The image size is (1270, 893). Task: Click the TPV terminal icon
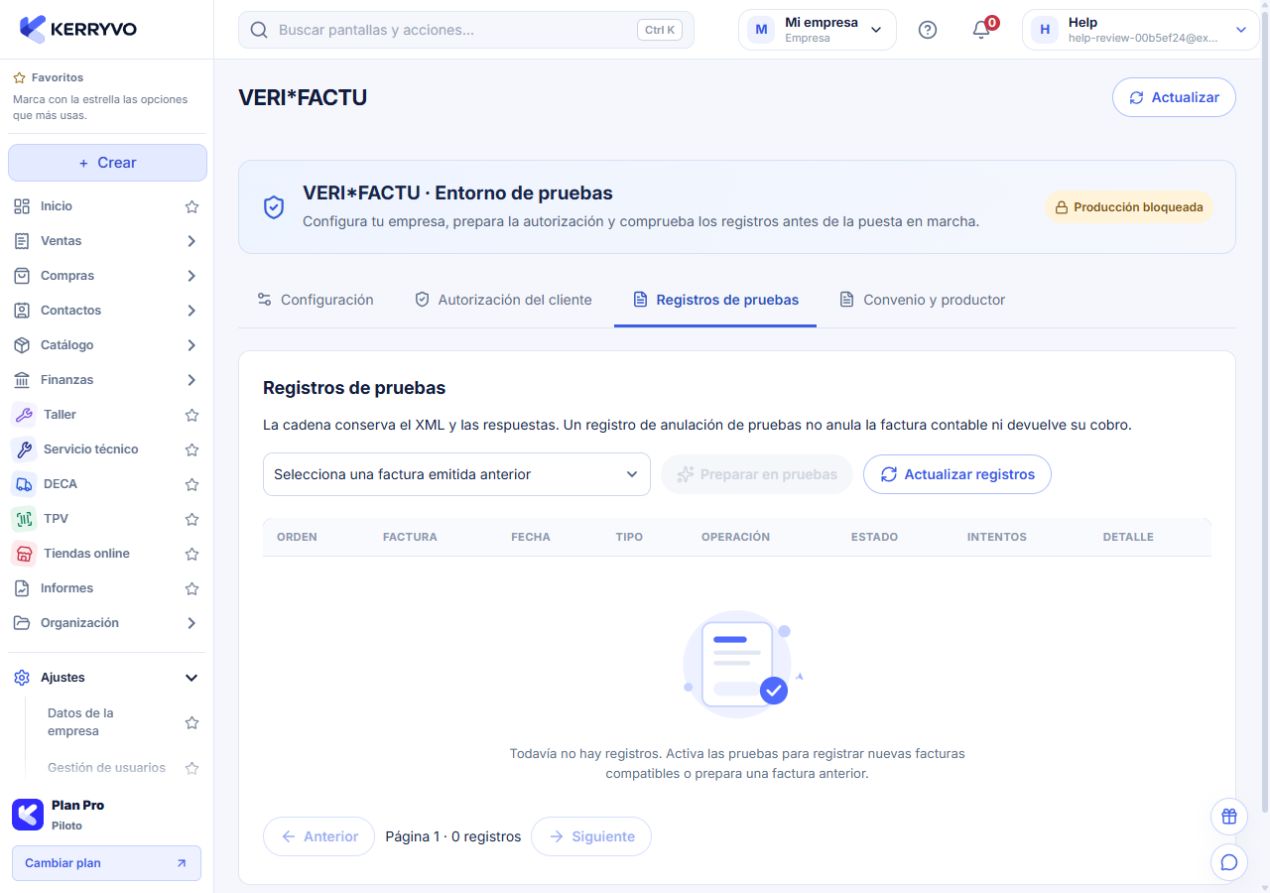(23, 519)
